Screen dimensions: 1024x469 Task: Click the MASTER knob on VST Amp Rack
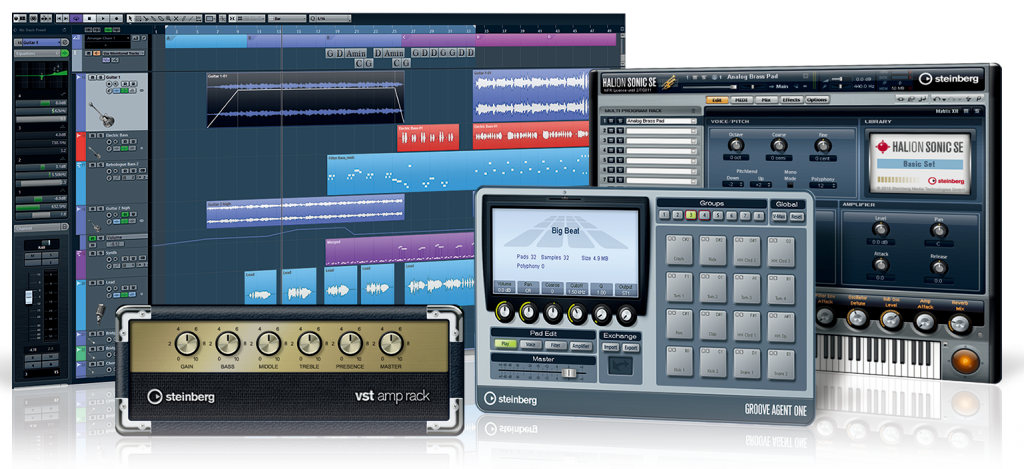(391, 343)
